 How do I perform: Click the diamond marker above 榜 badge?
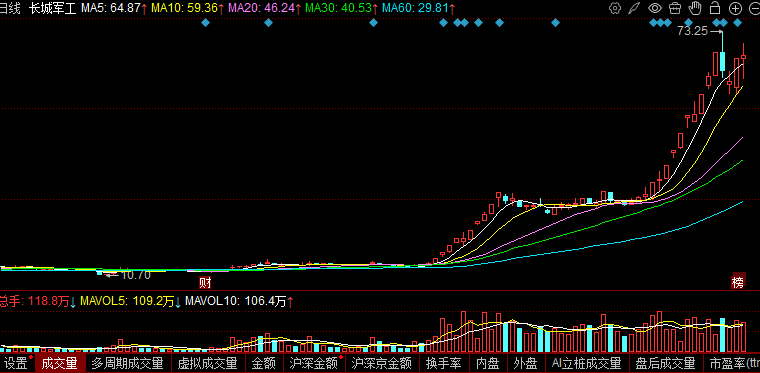coord(737,22)
